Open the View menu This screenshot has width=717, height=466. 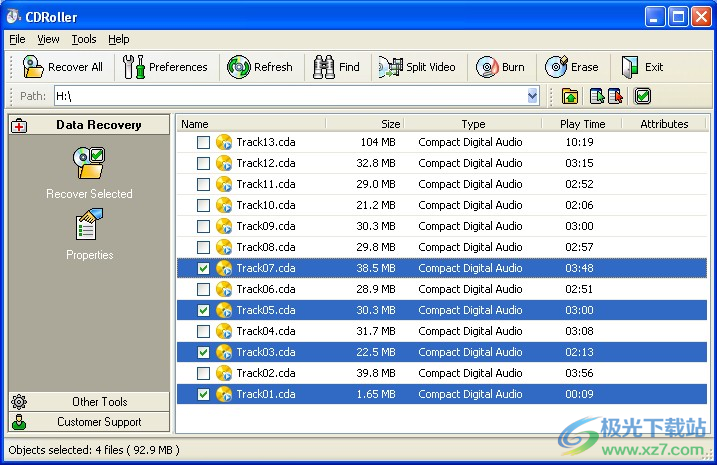(48, 39)
